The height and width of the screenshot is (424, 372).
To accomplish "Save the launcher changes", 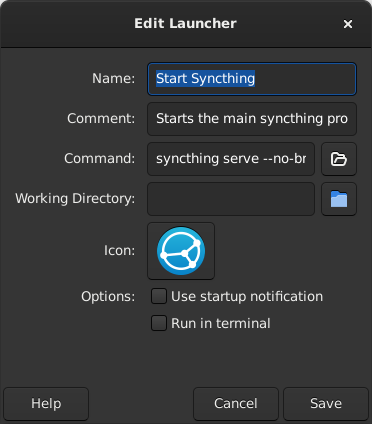I will click(x=326, y=404).
